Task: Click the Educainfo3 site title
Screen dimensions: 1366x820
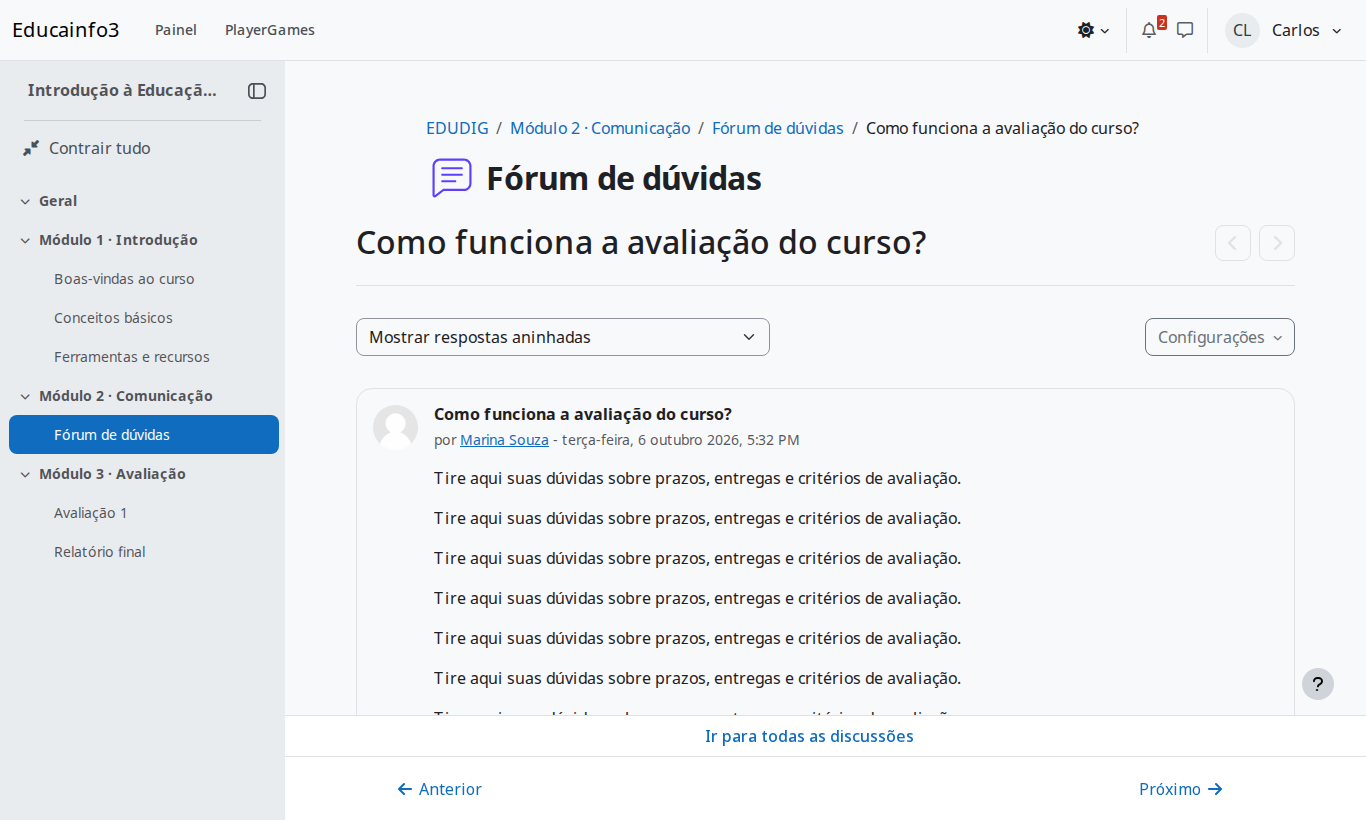Action: (x=66, y=30)
